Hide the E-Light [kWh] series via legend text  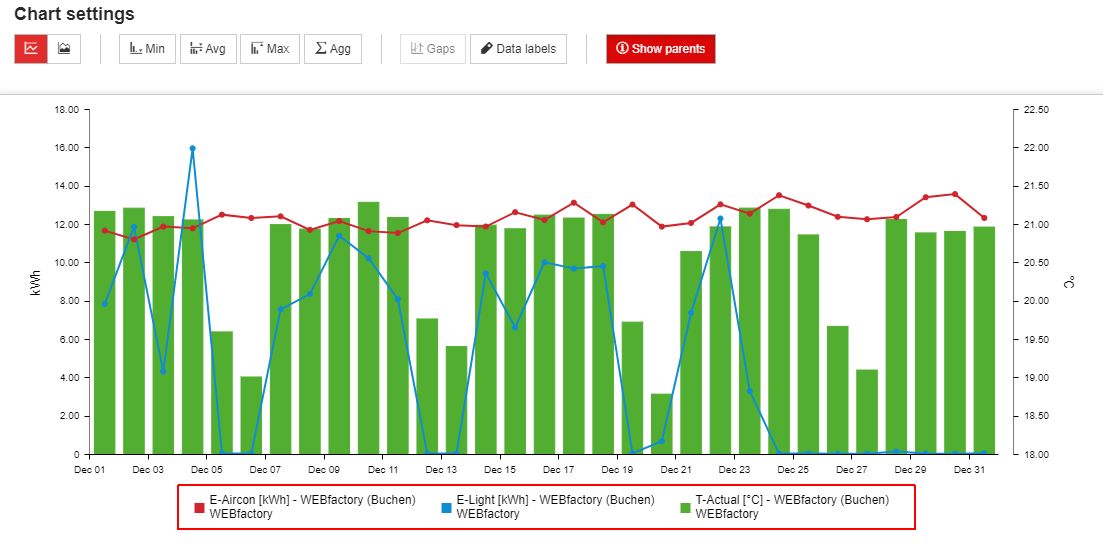(x=555, y=500)
